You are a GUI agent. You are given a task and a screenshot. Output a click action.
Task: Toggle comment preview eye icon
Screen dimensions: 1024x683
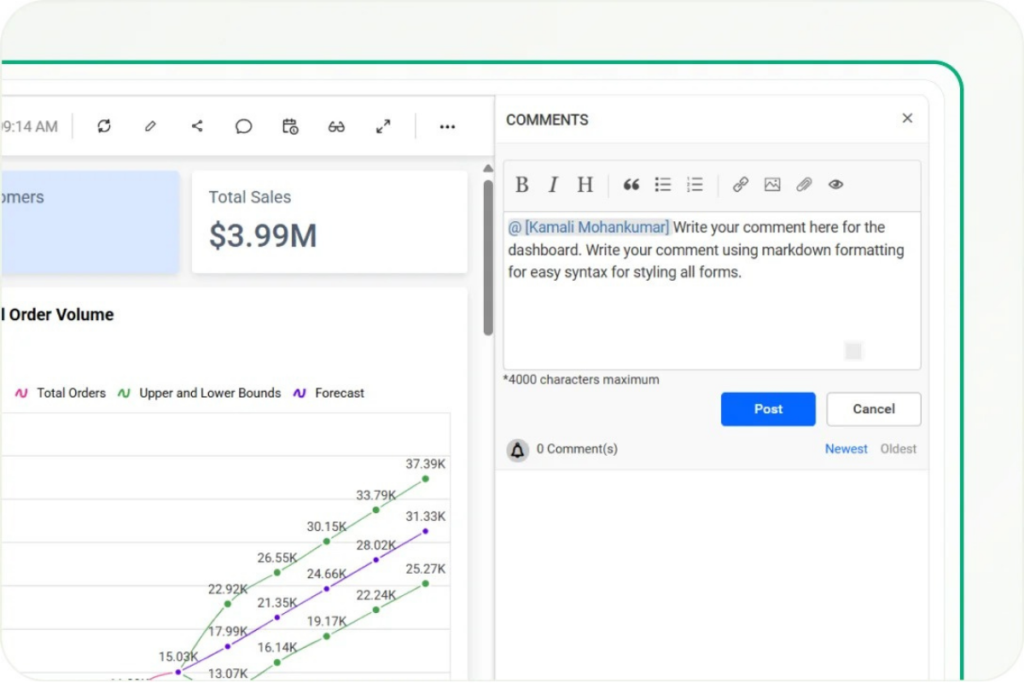tap(836, 185)
